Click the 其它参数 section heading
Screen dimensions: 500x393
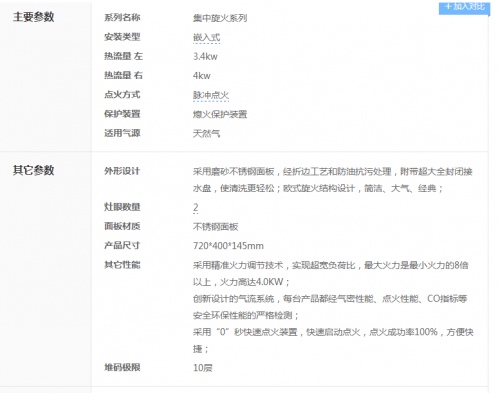pos(34,170)
